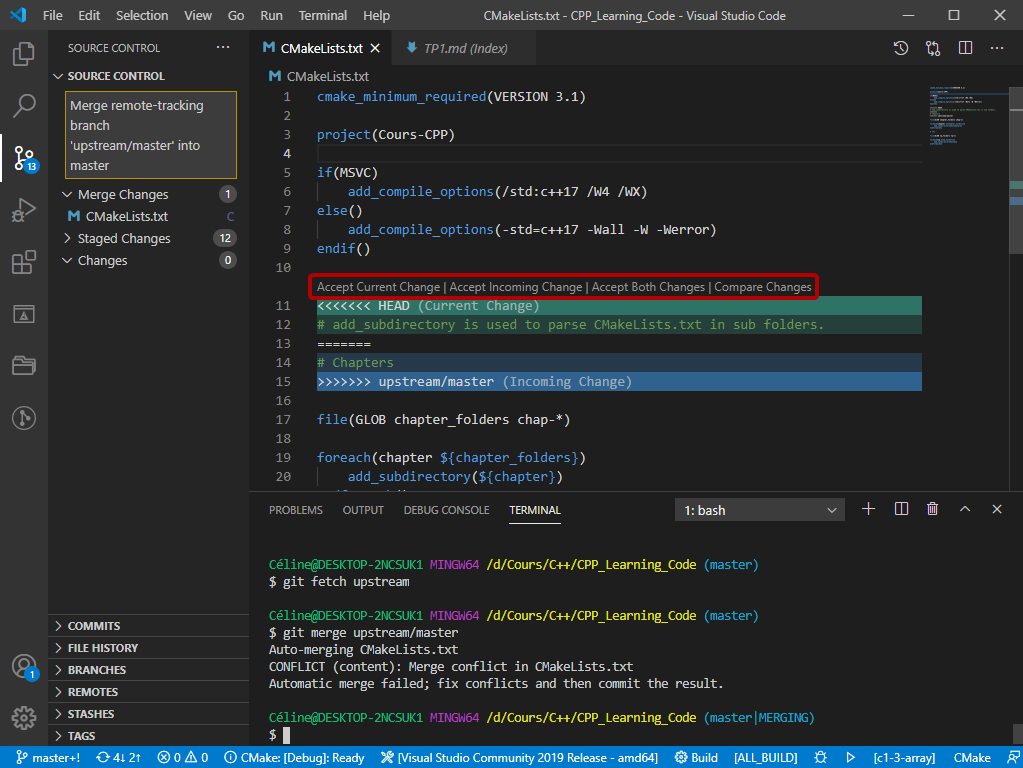The height and width of the screenshot is (768, 1023).
Task: Click the master+! branch indicator in status bar
Action: pos(48,758)
